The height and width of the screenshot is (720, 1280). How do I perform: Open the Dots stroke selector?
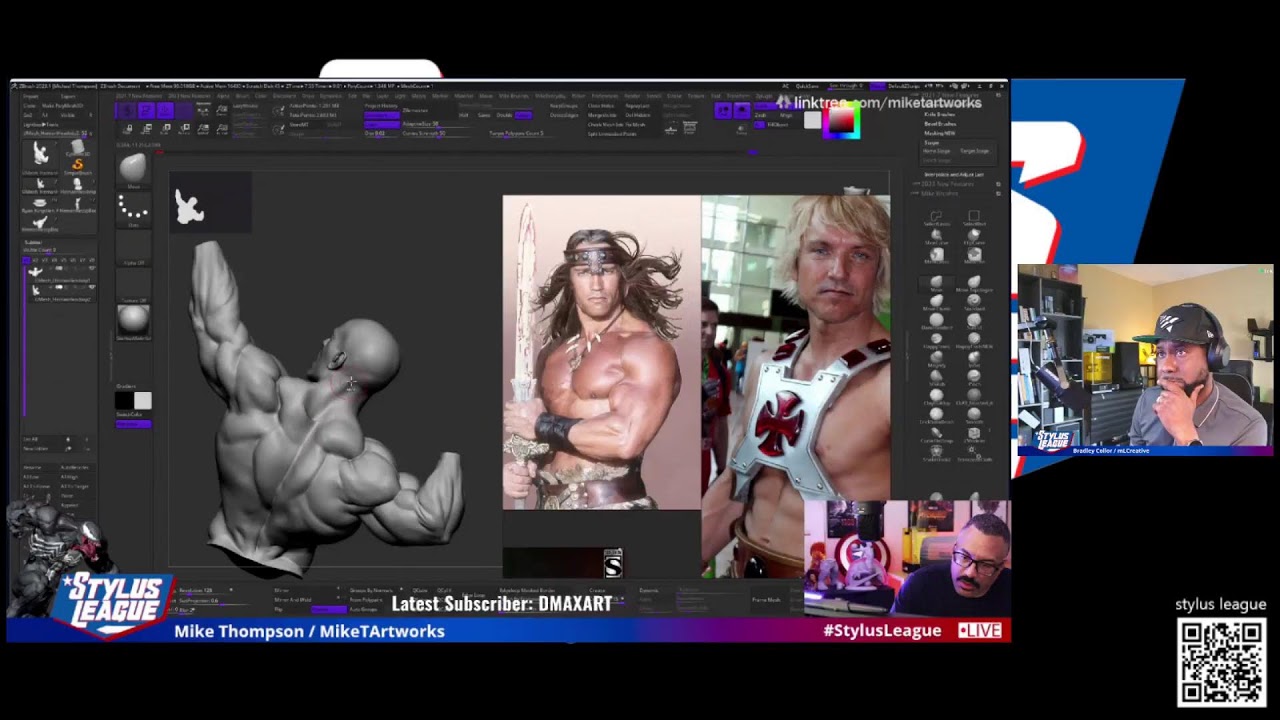(133, 210)
